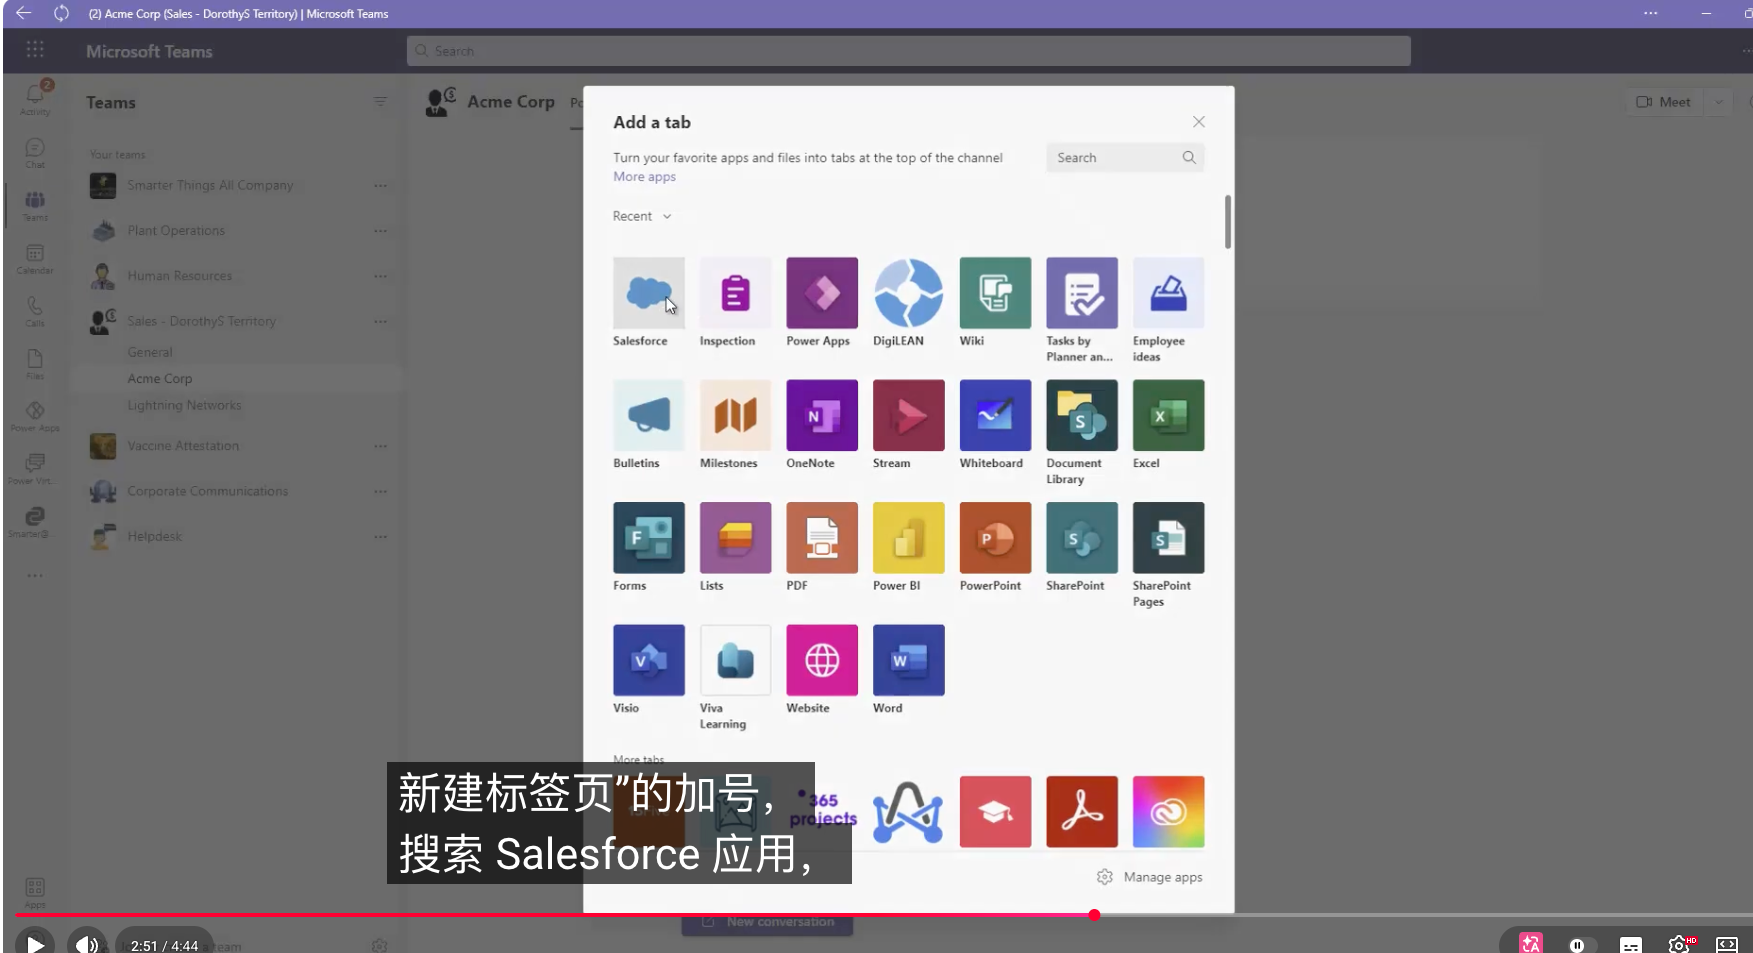The height and width of the screenshot is (953, 1753).
Task: Click the Meet button
Action: click(1663, 102)
